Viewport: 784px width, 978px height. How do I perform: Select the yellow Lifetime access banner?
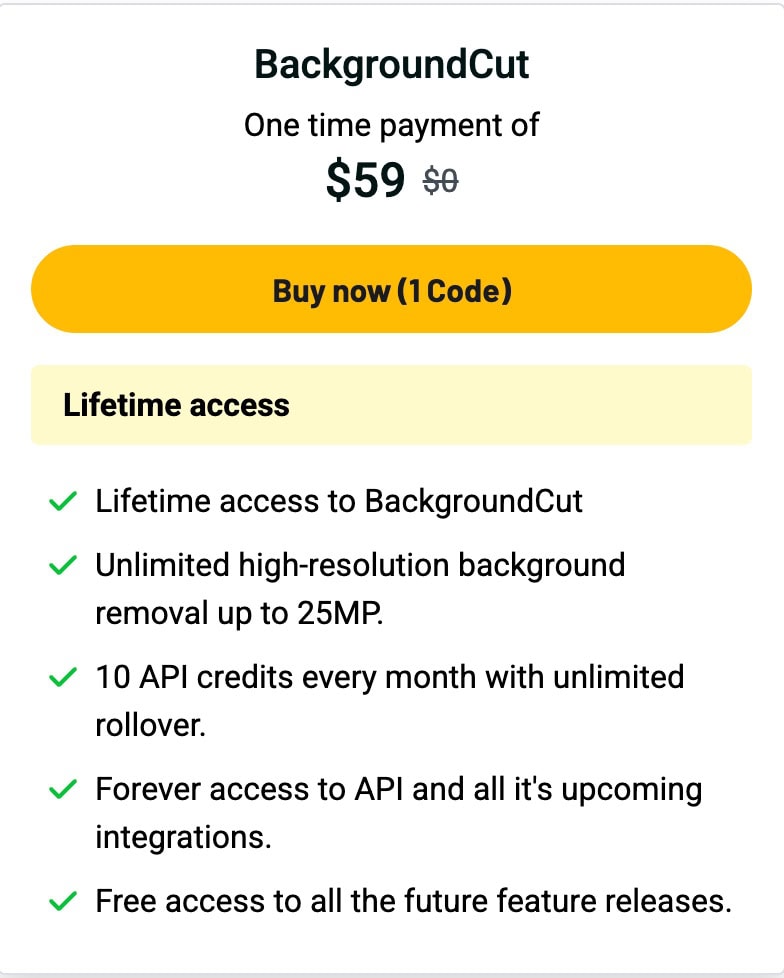pos(391,404)
